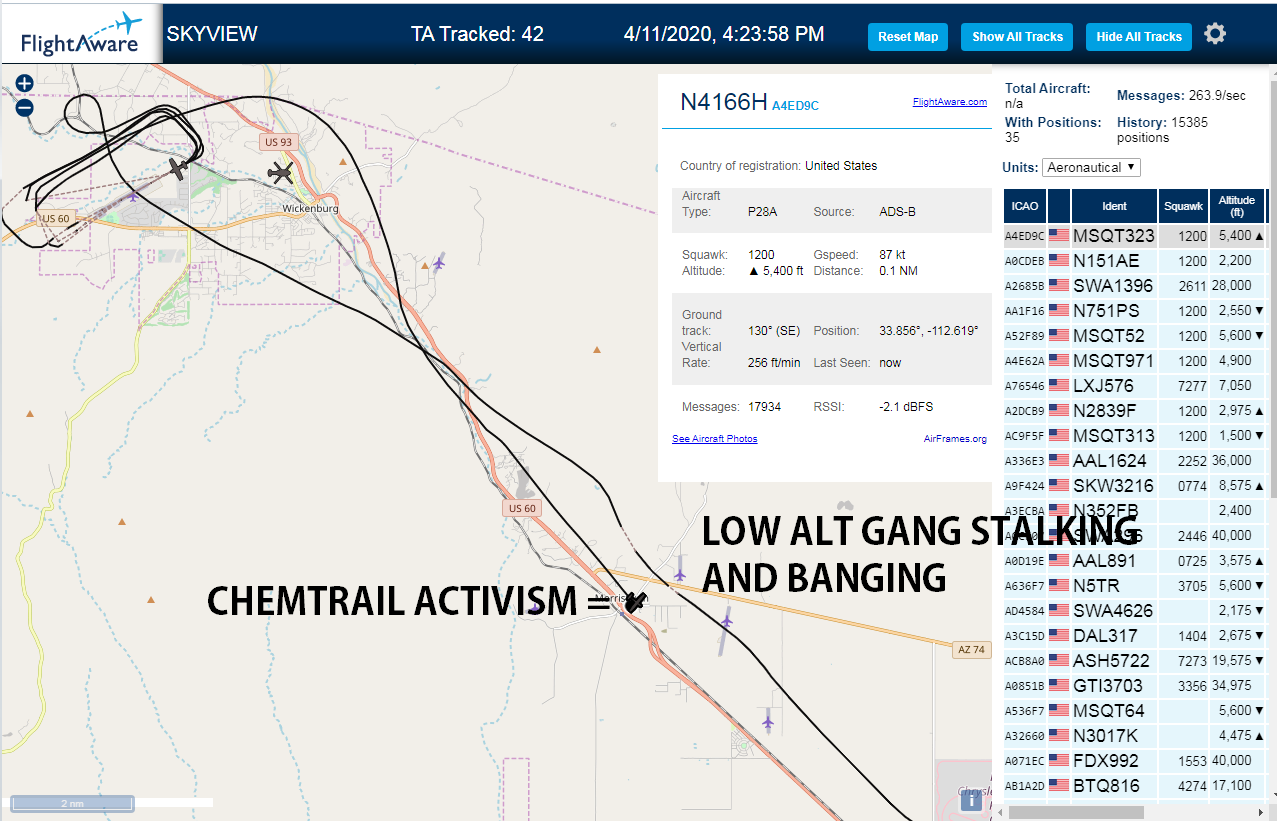The image size is (1277, 821).
Task: Click the US flag in the BTQ816 row
Action: 1059,786
